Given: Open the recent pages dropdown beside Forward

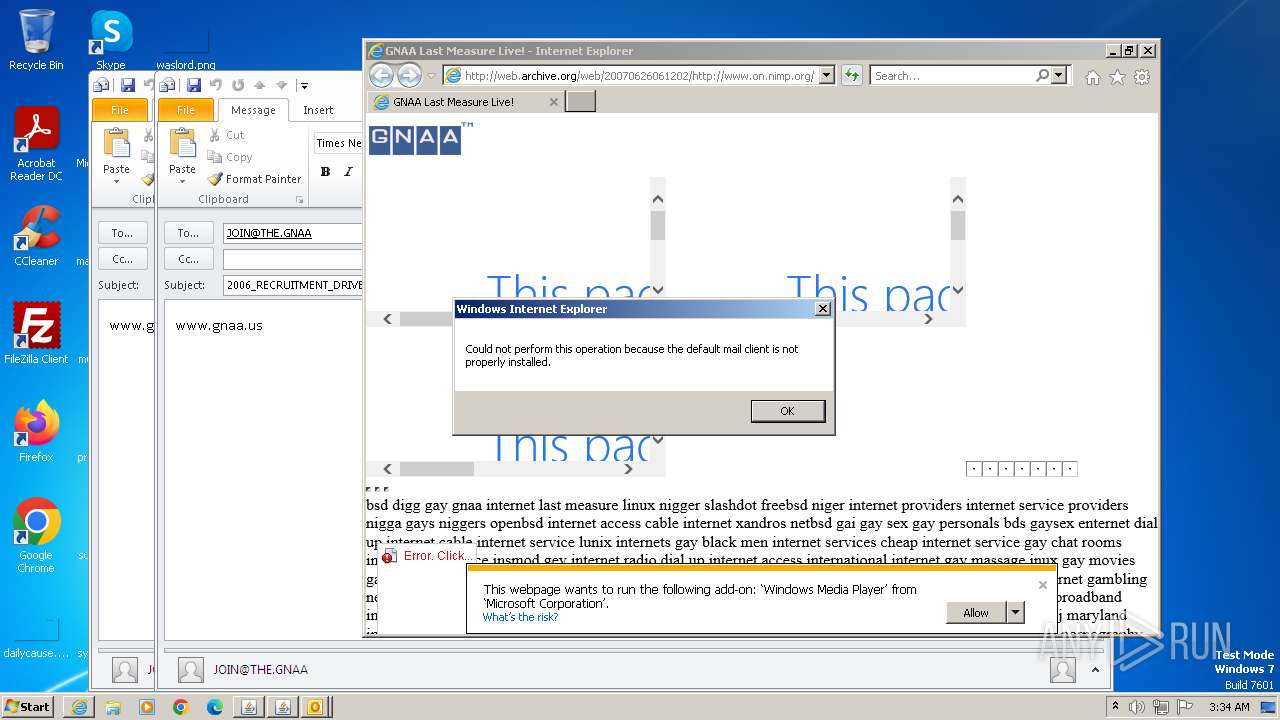Looking at the screenshot, I should click(x=432, y=76).
